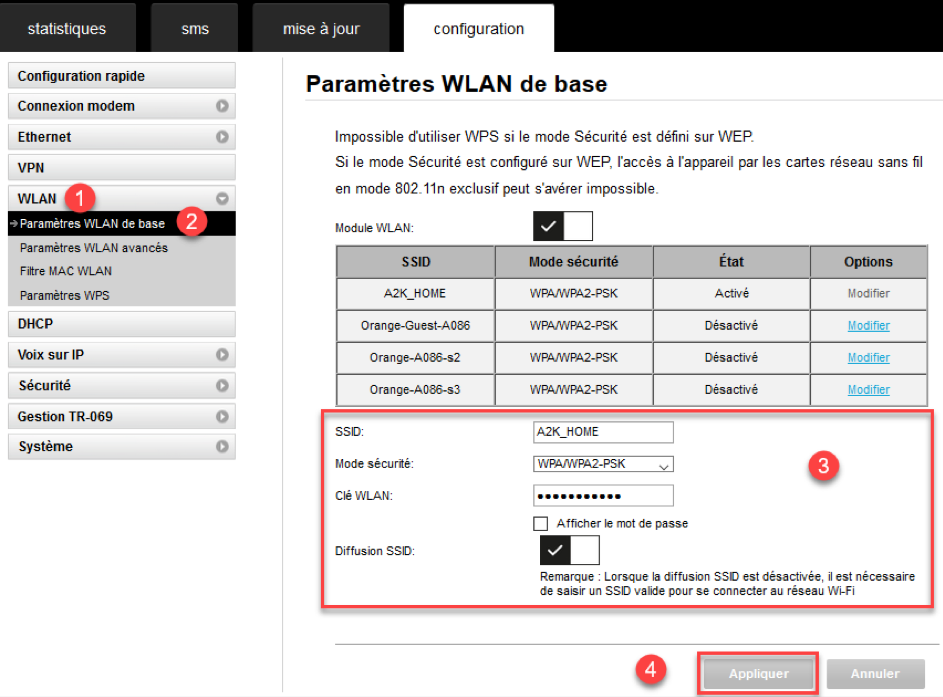Toggle the Module WLAN switch

(x=563, y=227)
